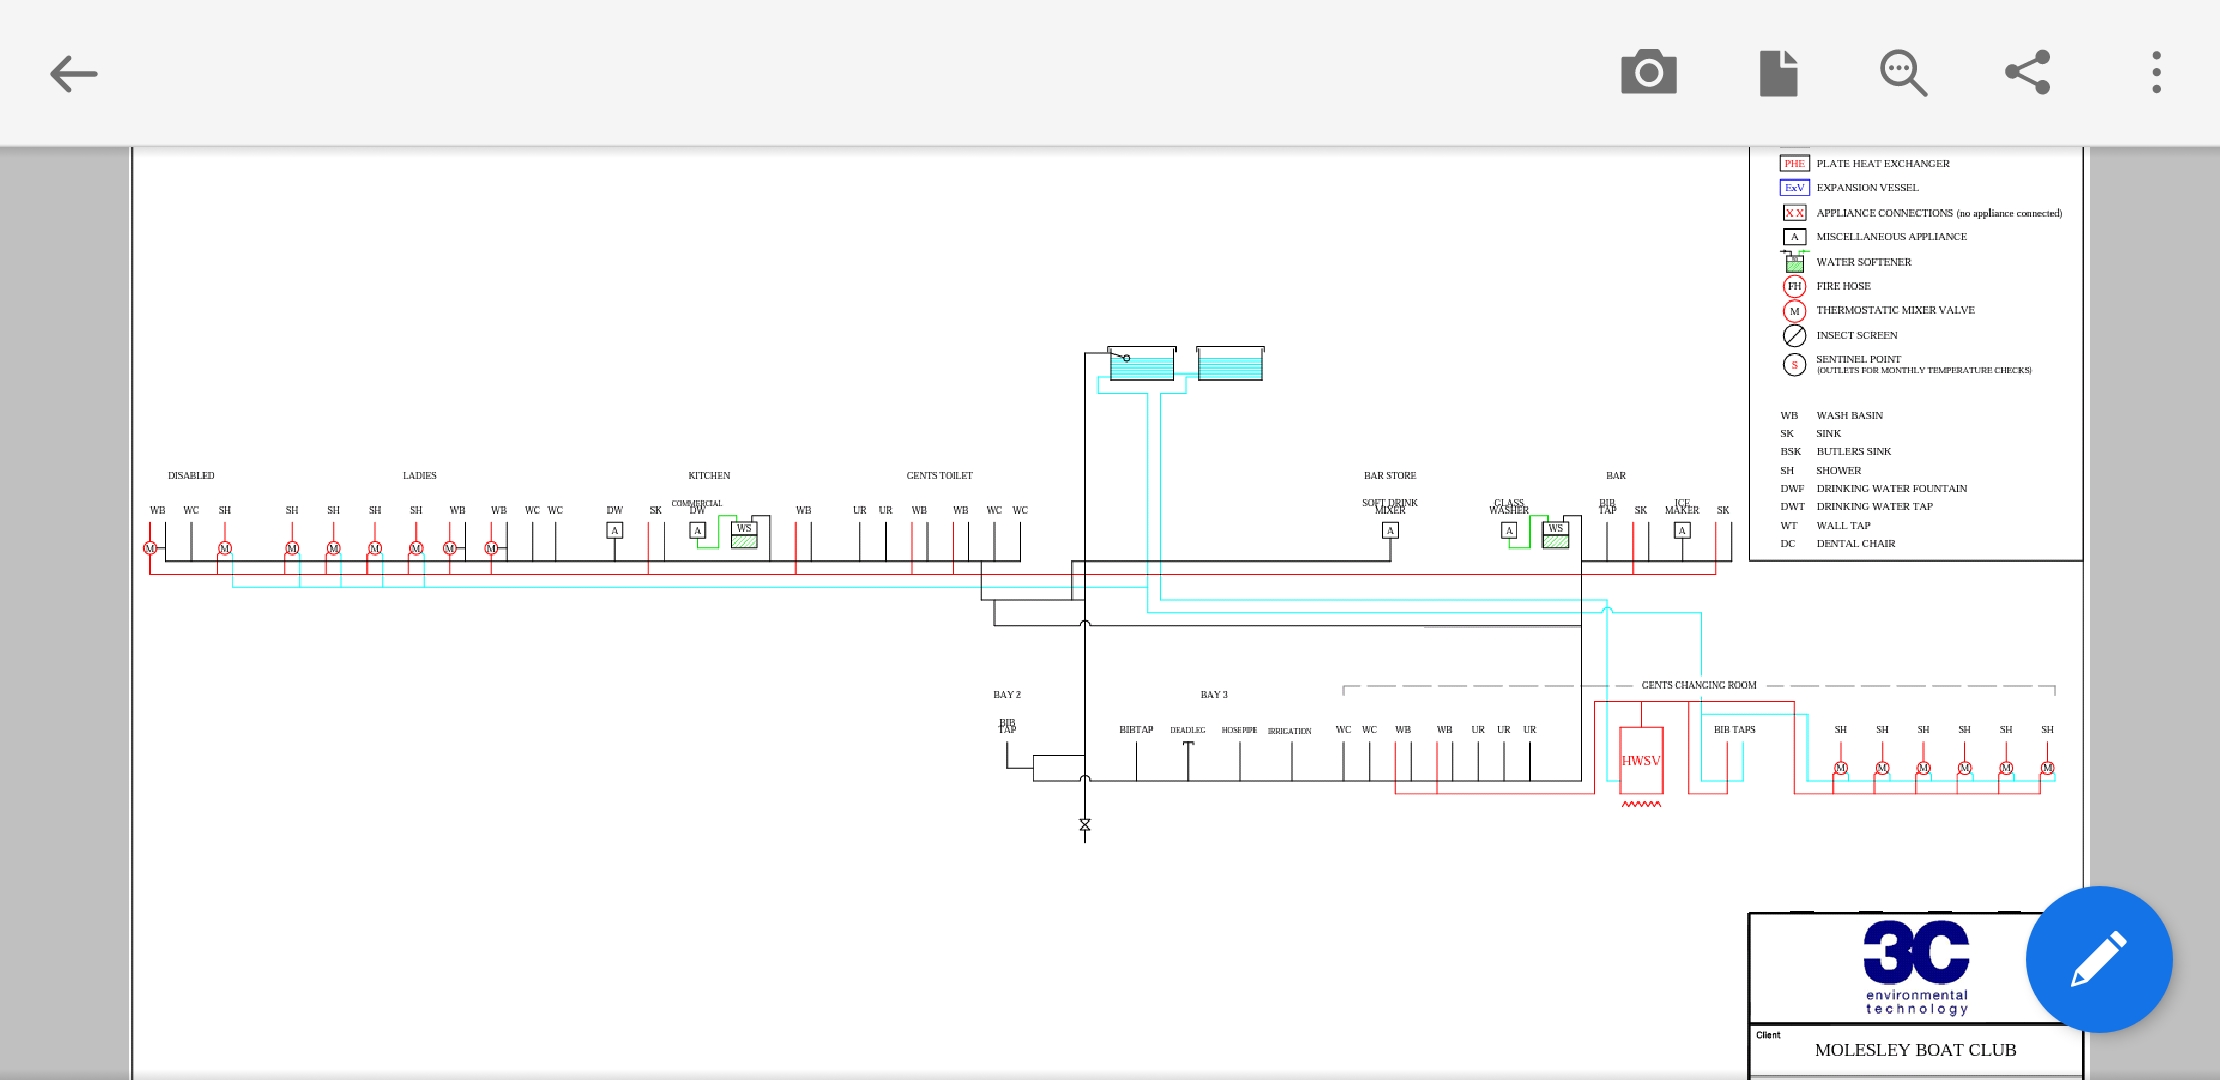Tap the 'IRRIGATION' label in Bay 3
The height and width of the screenshot is (1080, 2220).
(1290, 731)
